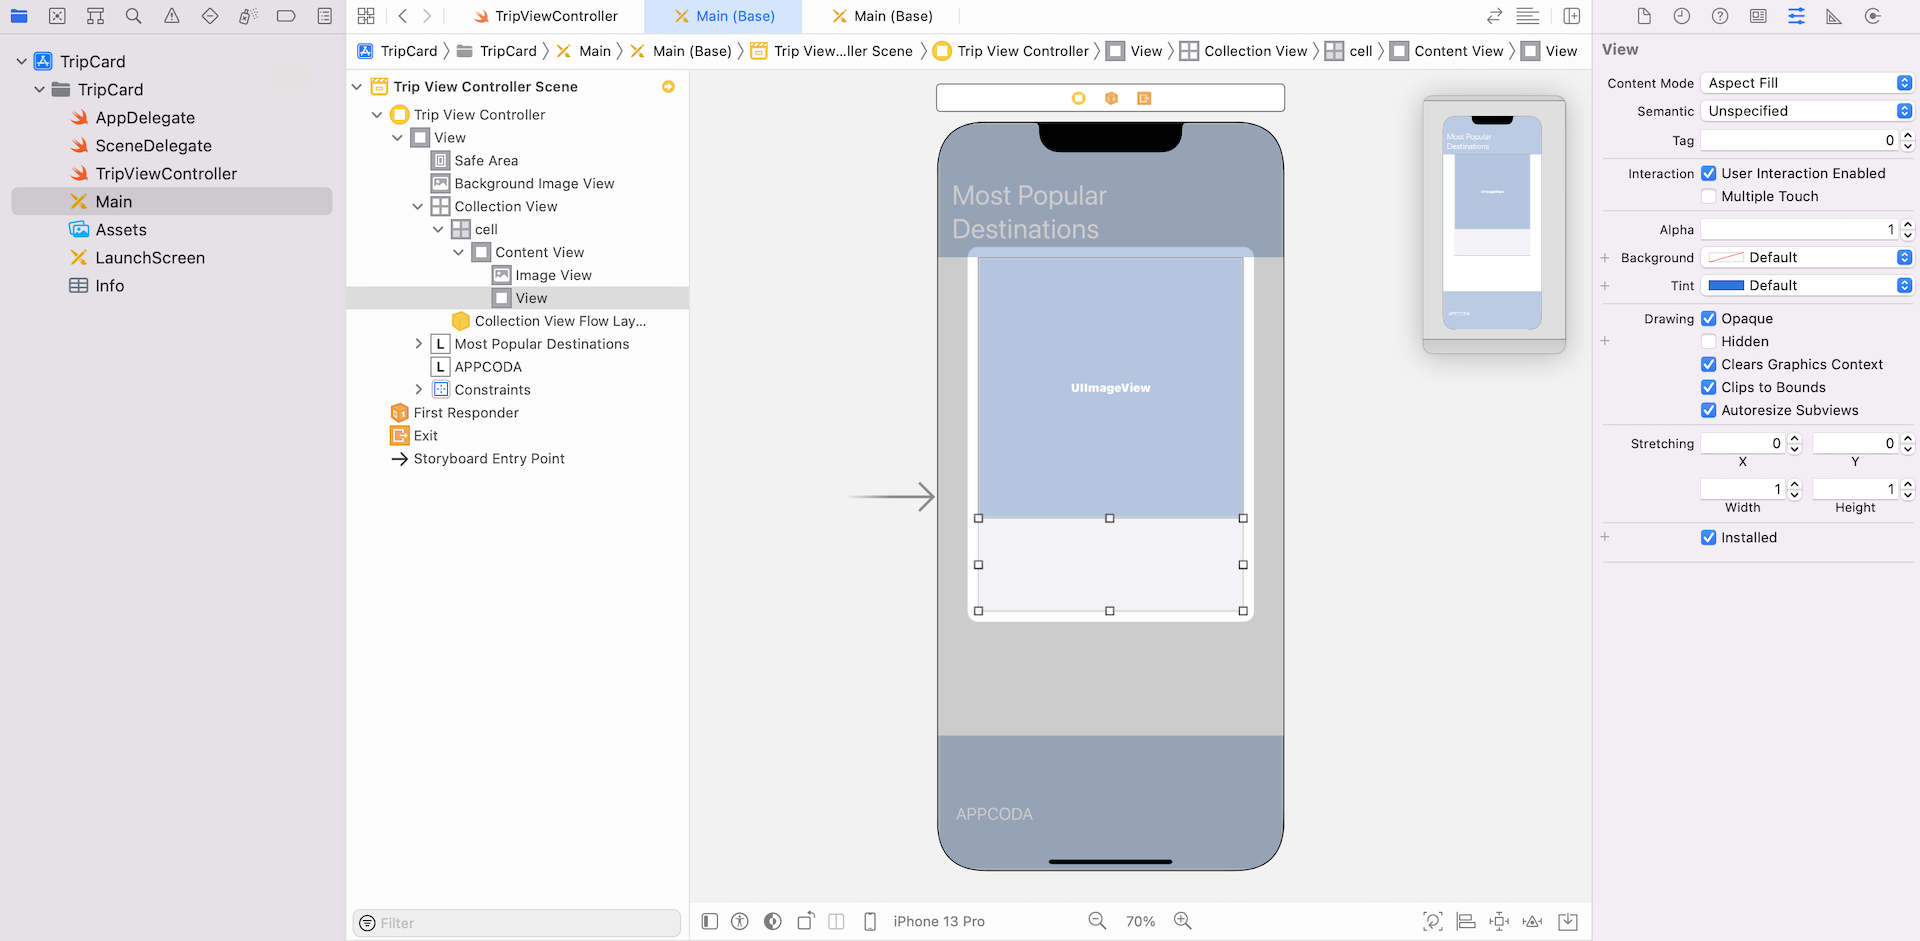Click the zoom out magnifier icon
The height and width of the screenshot is (941, 1920).
click(1097, 921)
